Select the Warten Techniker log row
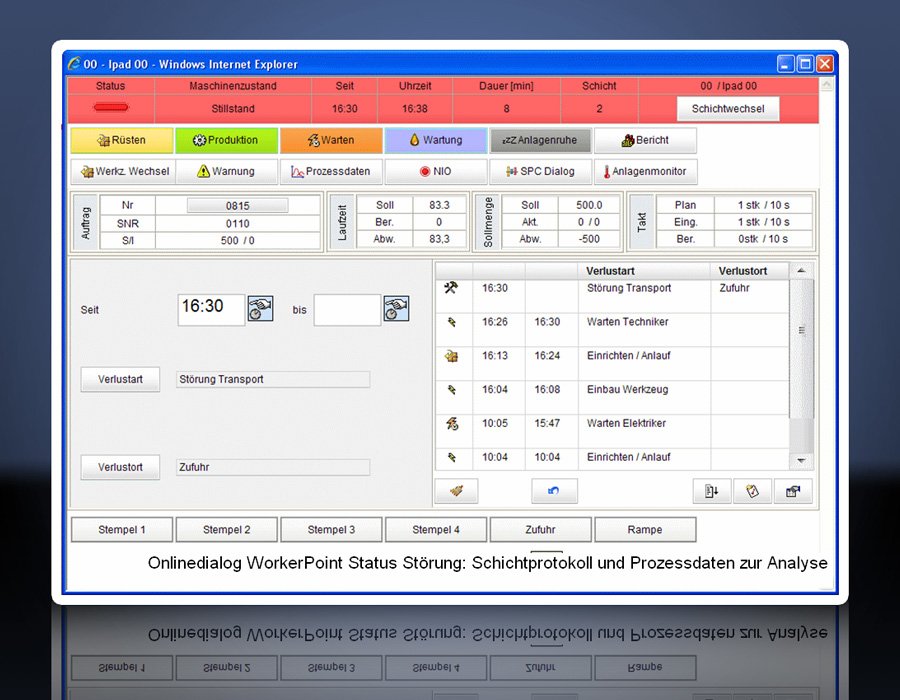The image size is (900, 700). [x=612, y=330]
